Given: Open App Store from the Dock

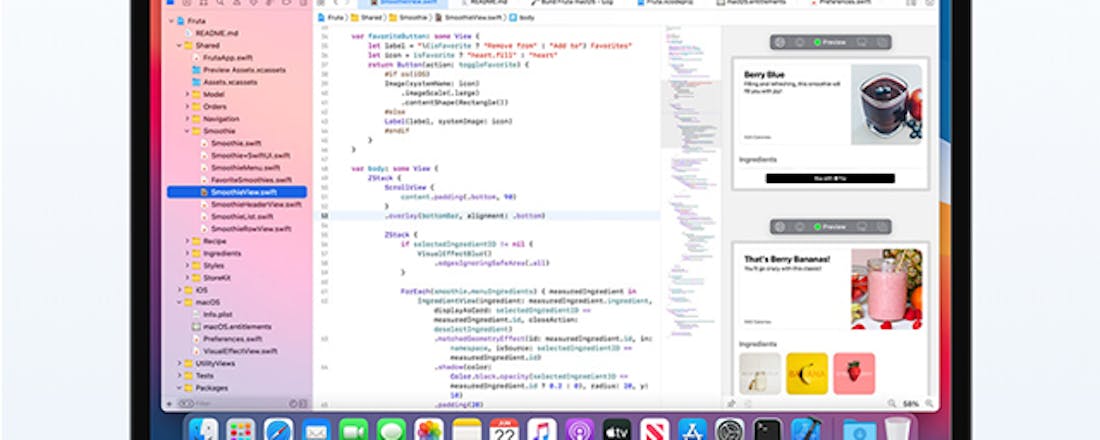Looking at the screenshot, I should click(692, 429).
